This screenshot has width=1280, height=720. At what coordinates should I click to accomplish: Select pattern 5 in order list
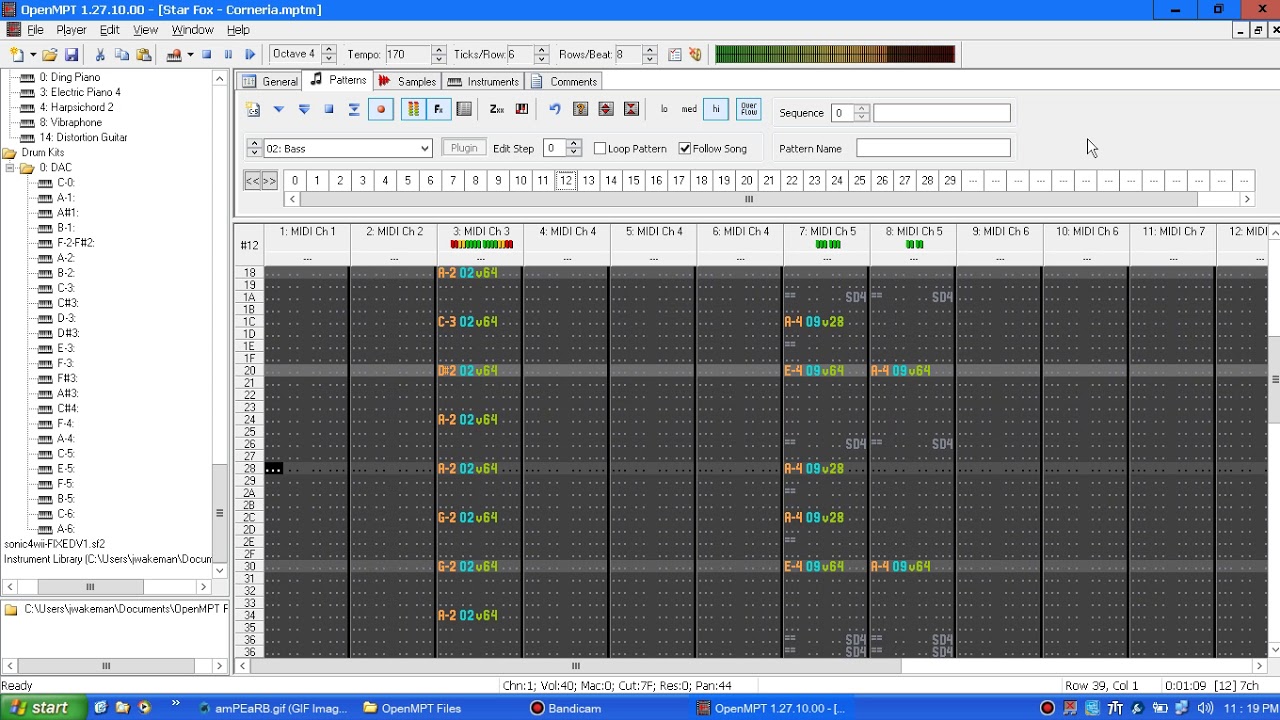point(408,181)
